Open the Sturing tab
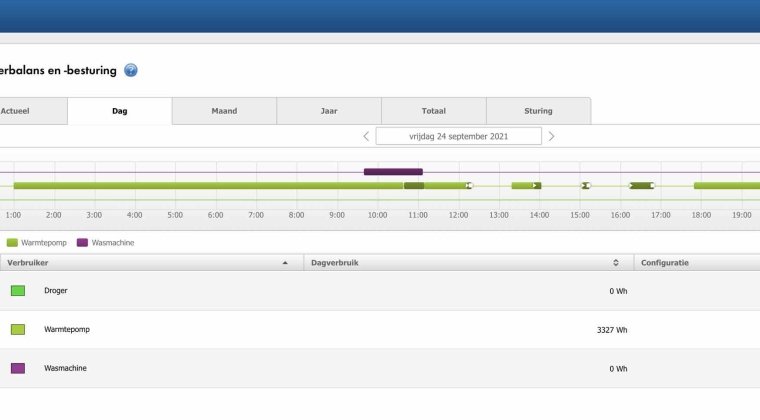 (x=538, y=111)
